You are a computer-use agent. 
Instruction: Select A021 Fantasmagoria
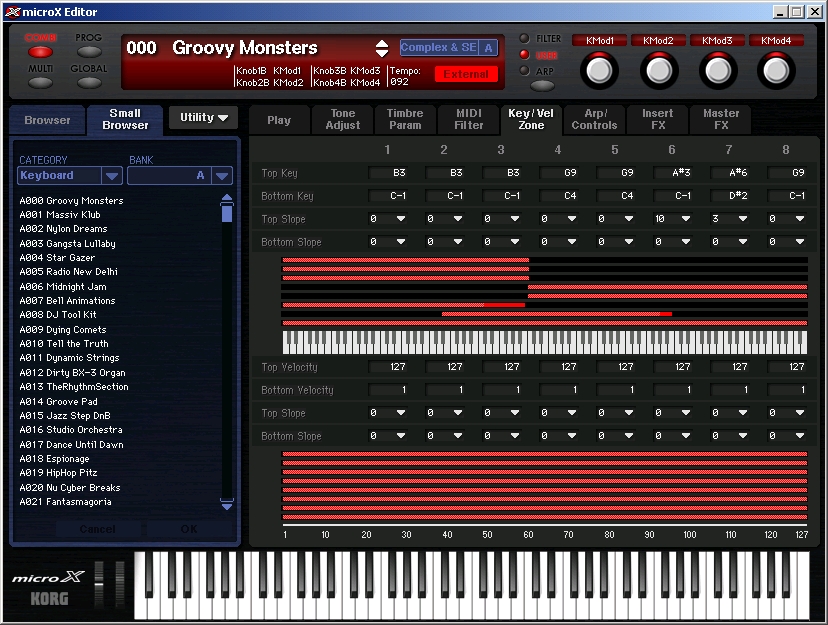point(65,502)
